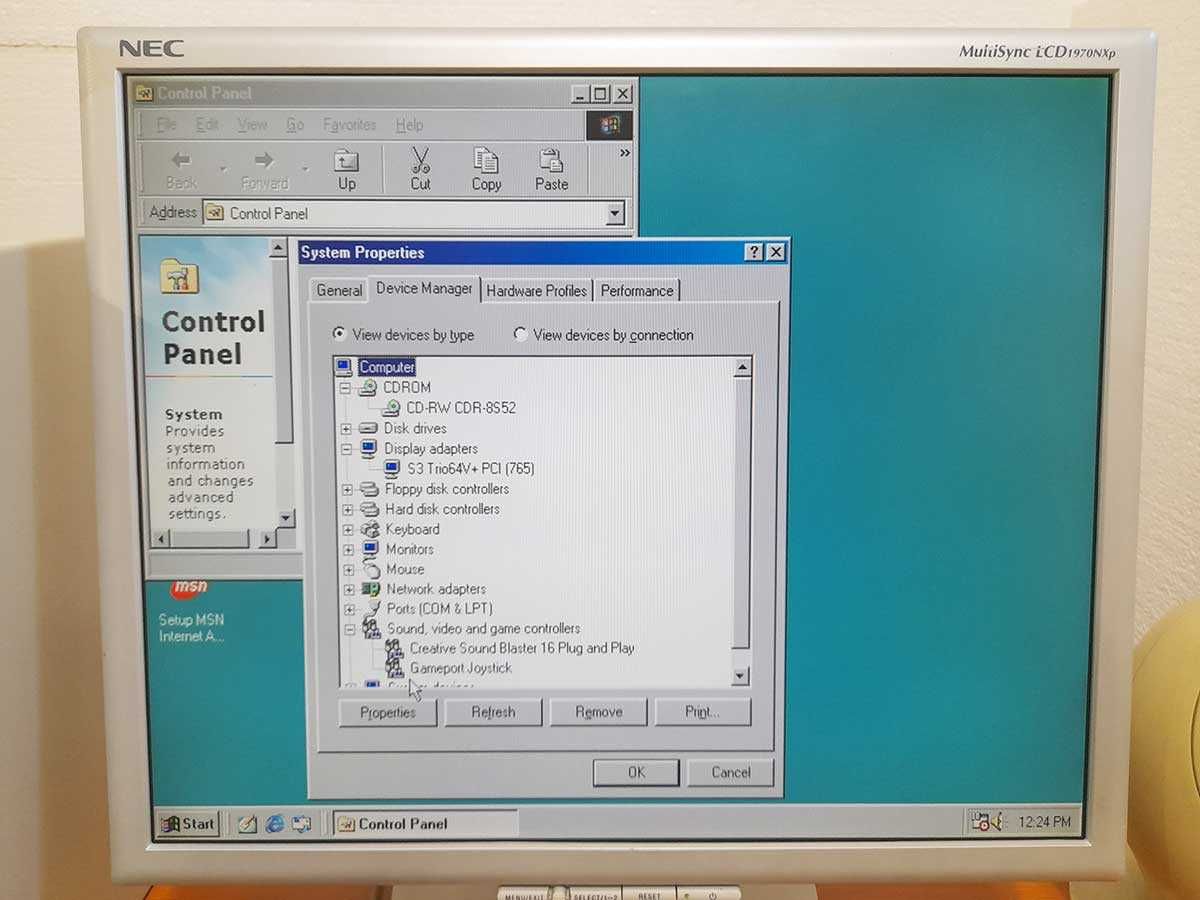Select the Mouse category icon

(x=371, y=569)
